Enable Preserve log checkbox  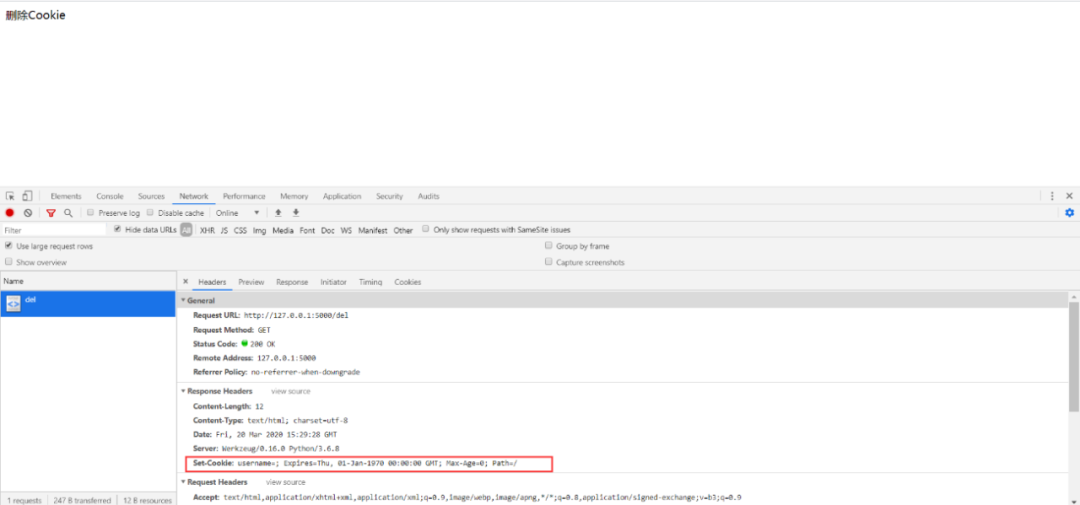tap(91, 213)
